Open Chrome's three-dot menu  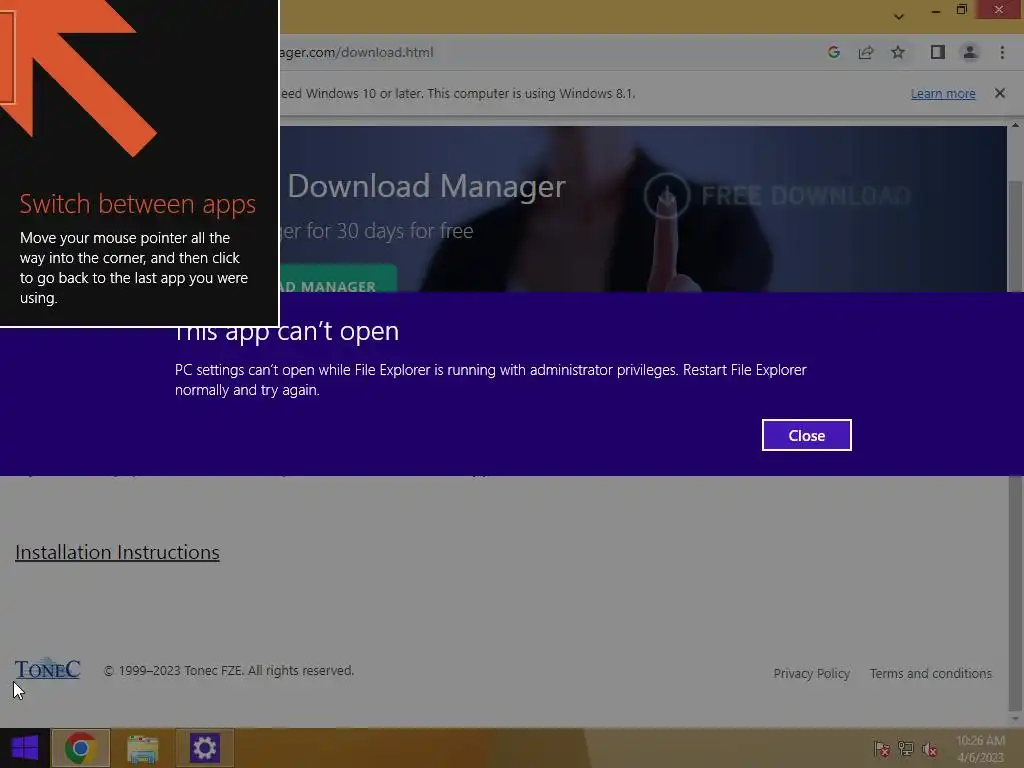1002,52
